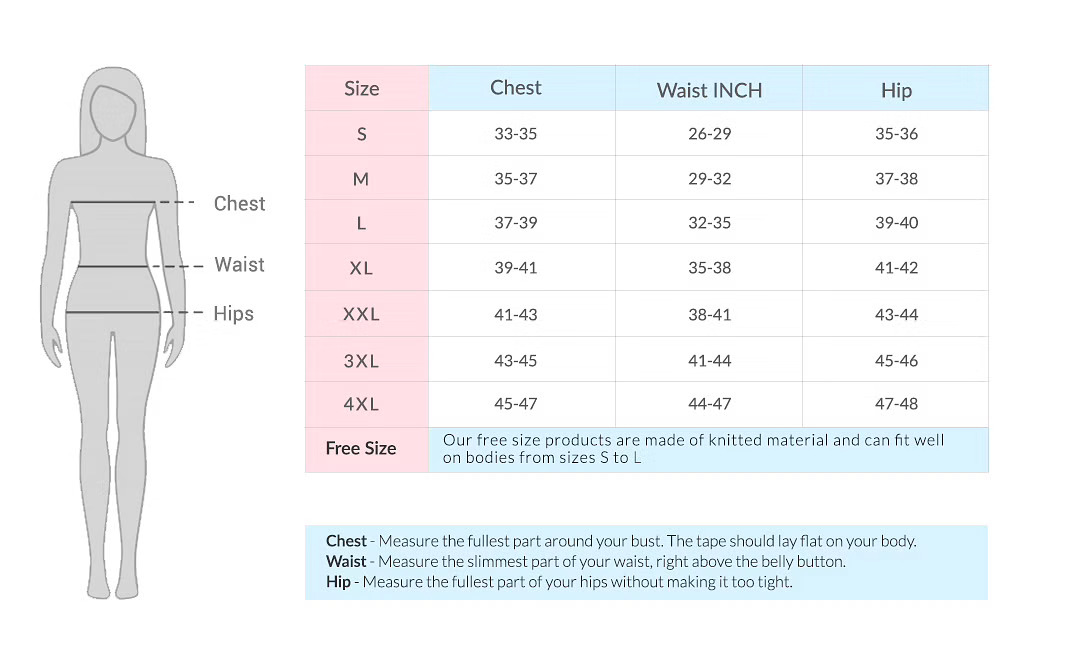Click the free size knitted material description
The height and width of the screenshot is (665, 1076).
click(x=693, y=449)
